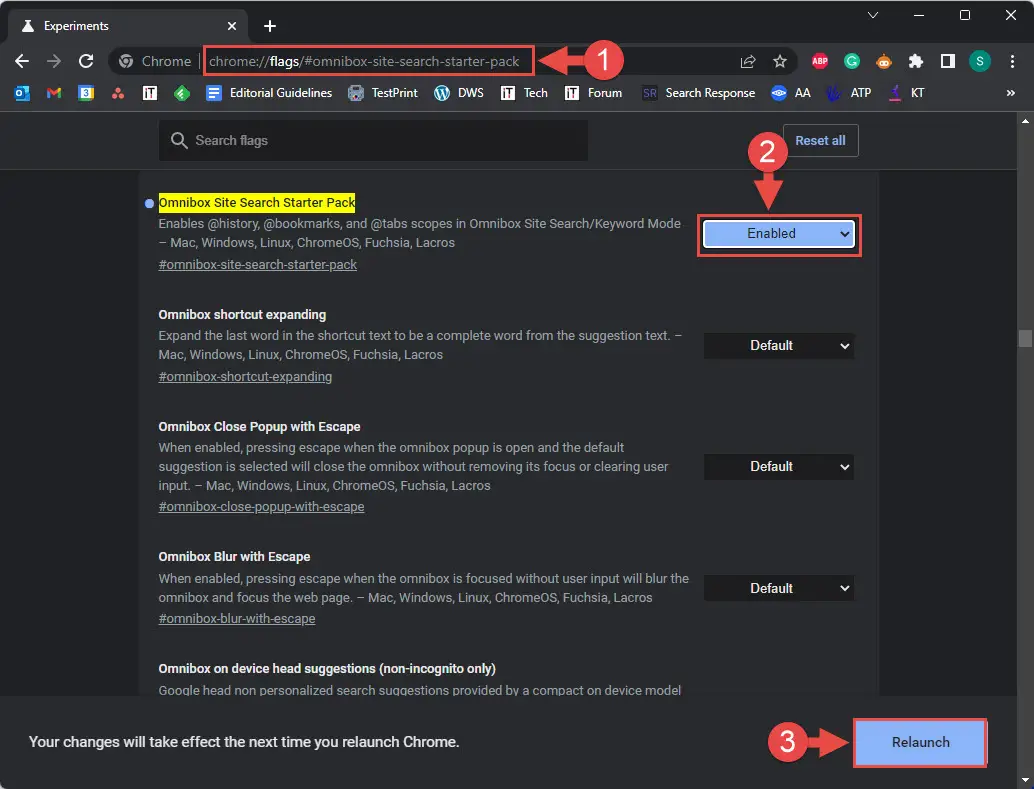This screenshot has width=1034, height=789.
Task: Open the Search Response bookmark
Action: (699, 93)
